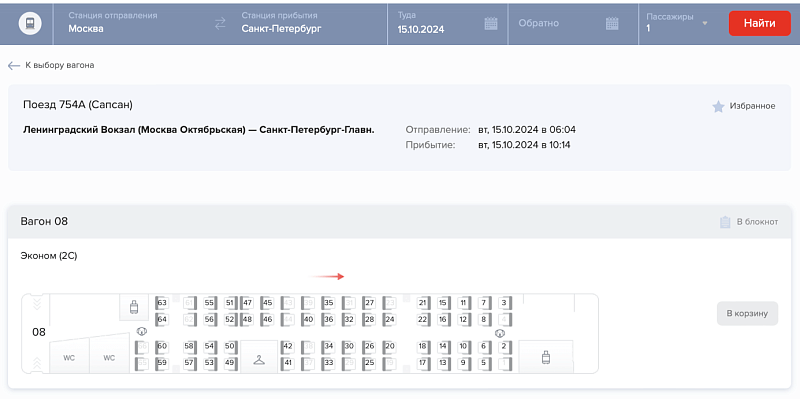800x399 pixels.
Task: Pick seat 36 on the car map
Action: point(328,320)
